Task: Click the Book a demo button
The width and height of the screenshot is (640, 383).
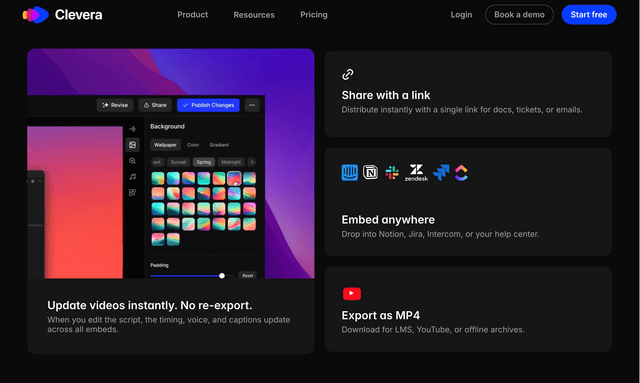Action: pyautogui.click(x=519, y=15)
